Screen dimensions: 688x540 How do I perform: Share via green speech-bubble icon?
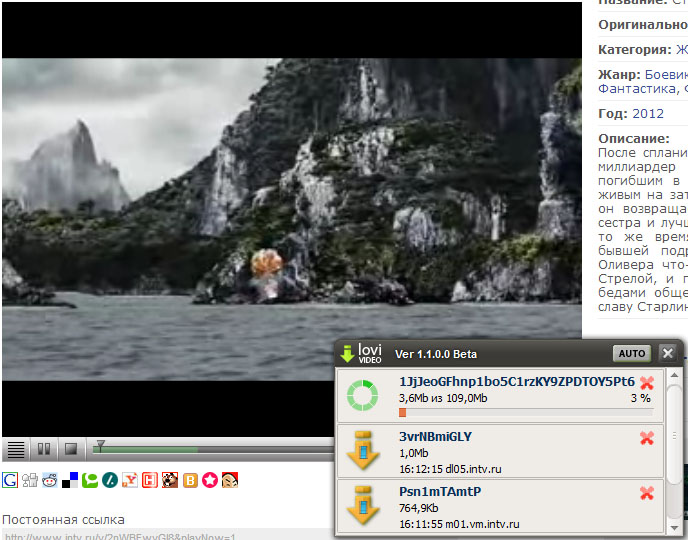[90, 480]
